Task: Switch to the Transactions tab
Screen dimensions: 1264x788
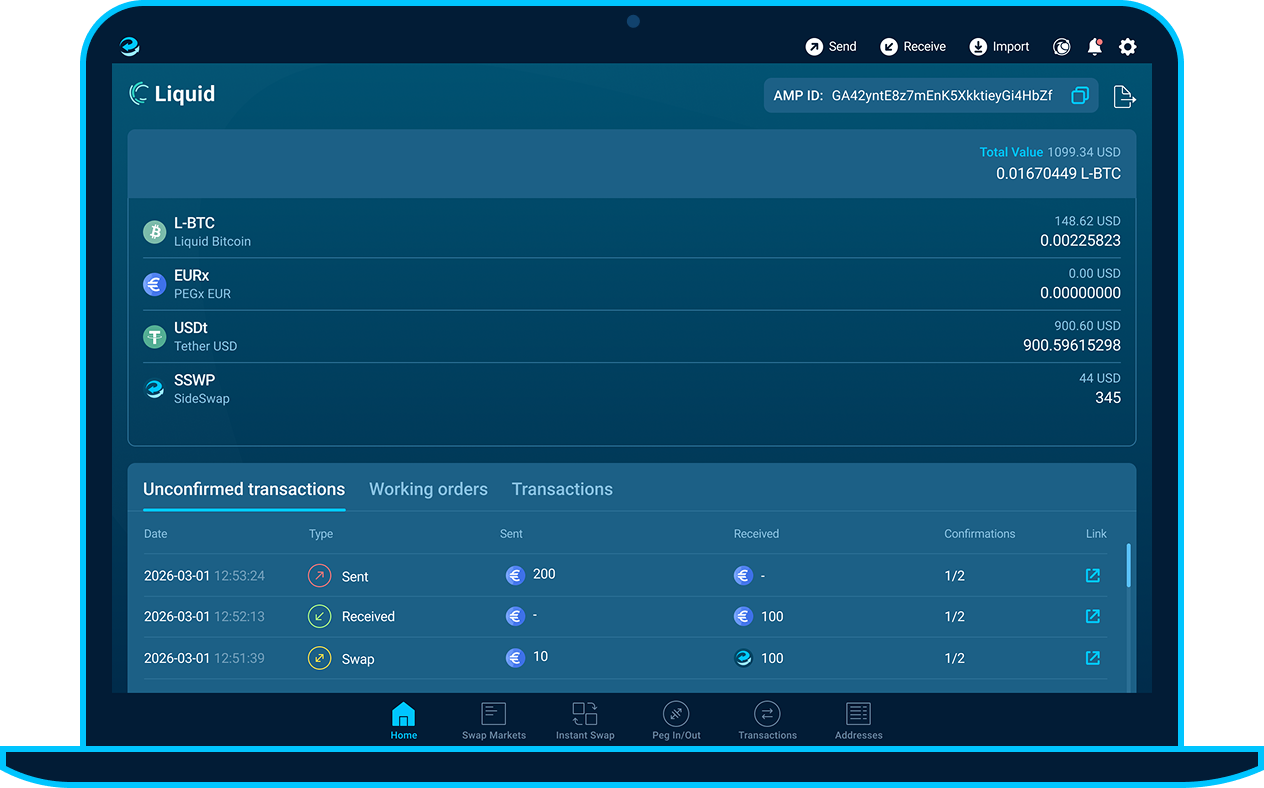Action: [x=562, y=489]
